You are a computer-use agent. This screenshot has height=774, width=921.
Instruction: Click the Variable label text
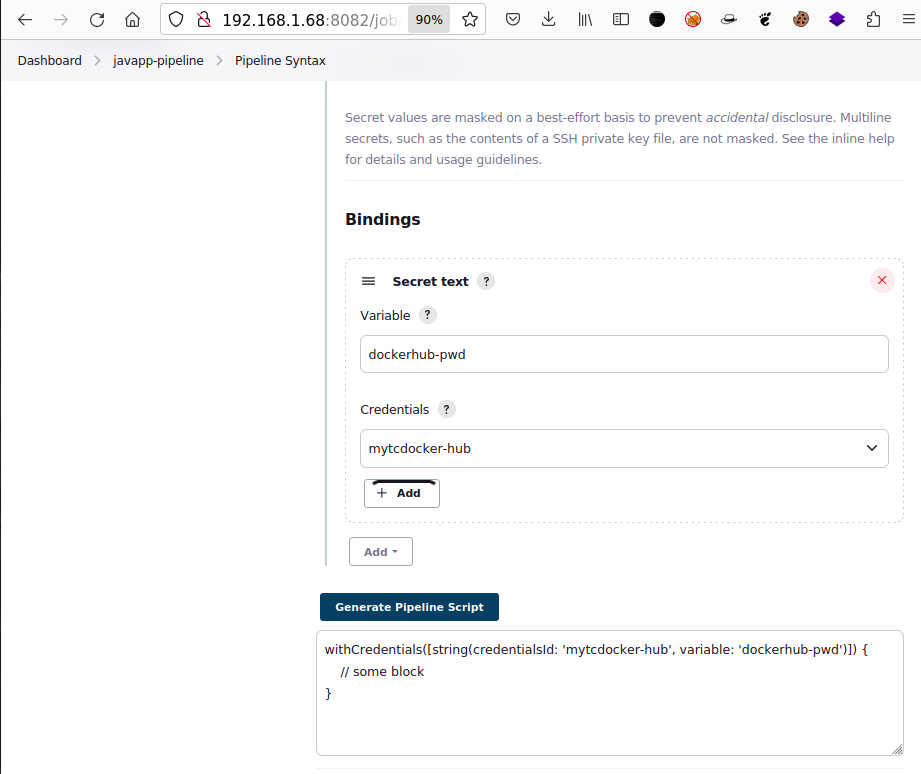[385, 315]
